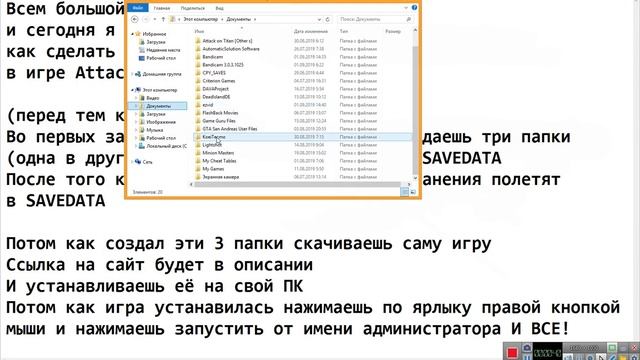Image resolution: width=640 pixels, height=360 pixels.
Task: Switch to the Вид ribbon tab
Action: (x=219, y=8)
